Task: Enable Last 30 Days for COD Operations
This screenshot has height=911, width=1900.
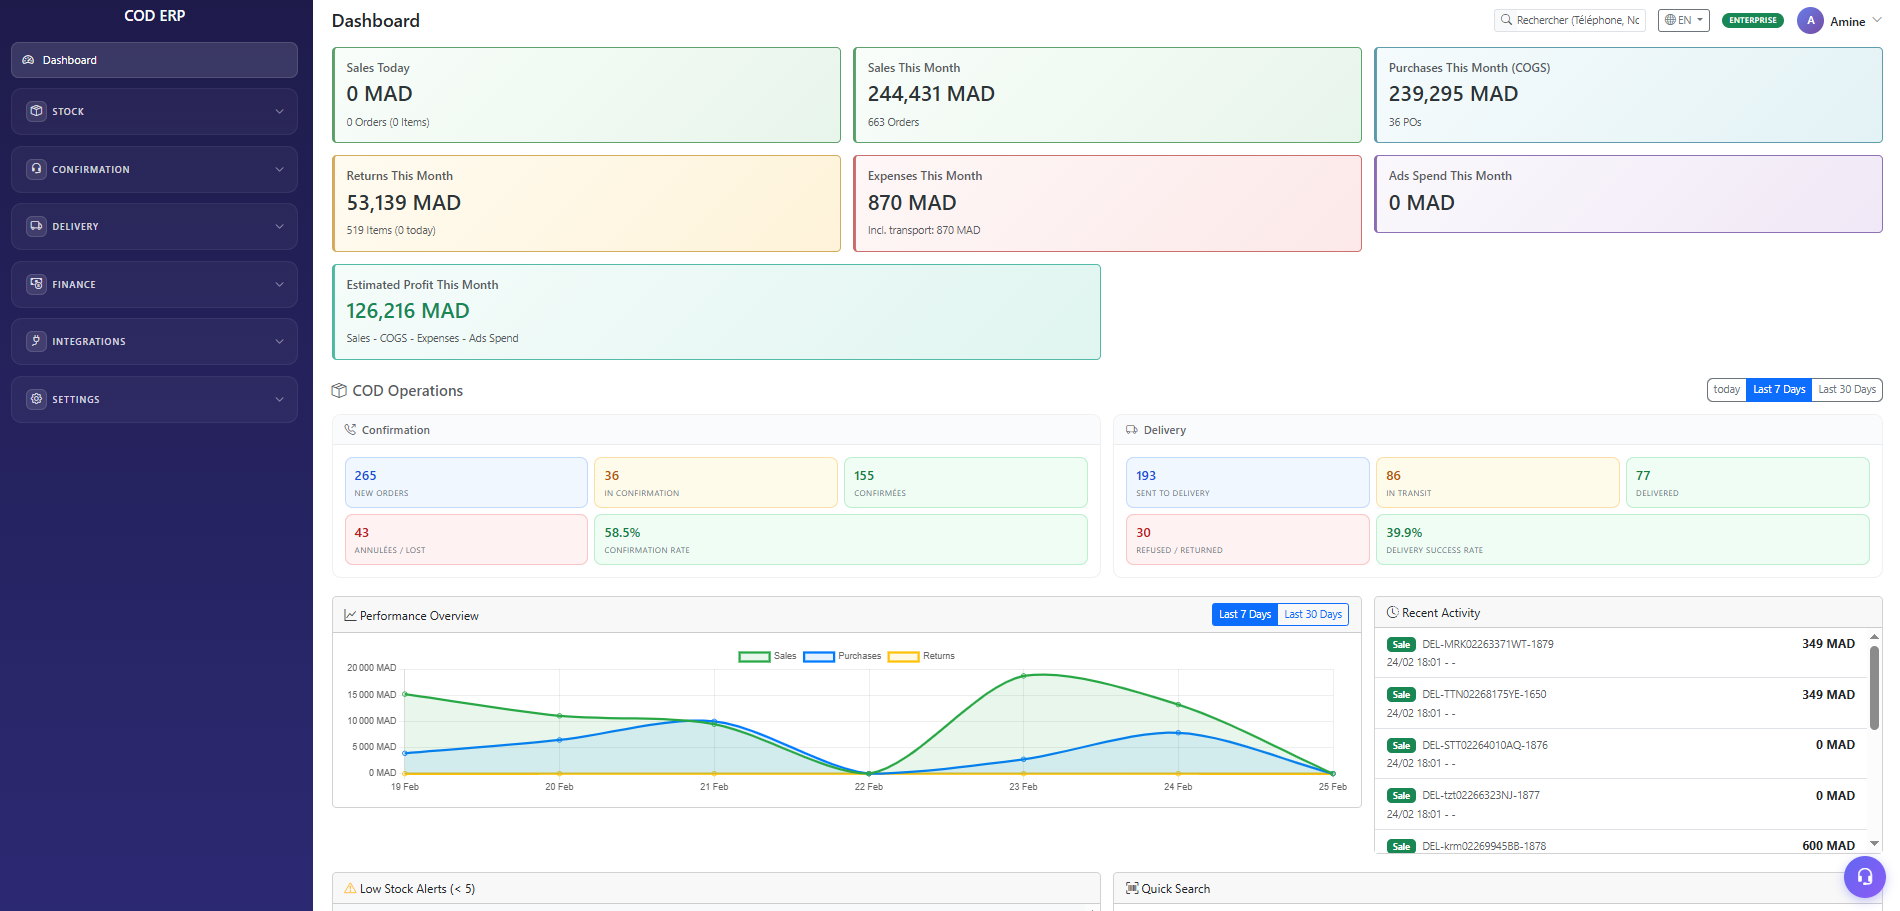Action: coord(1846,389)
